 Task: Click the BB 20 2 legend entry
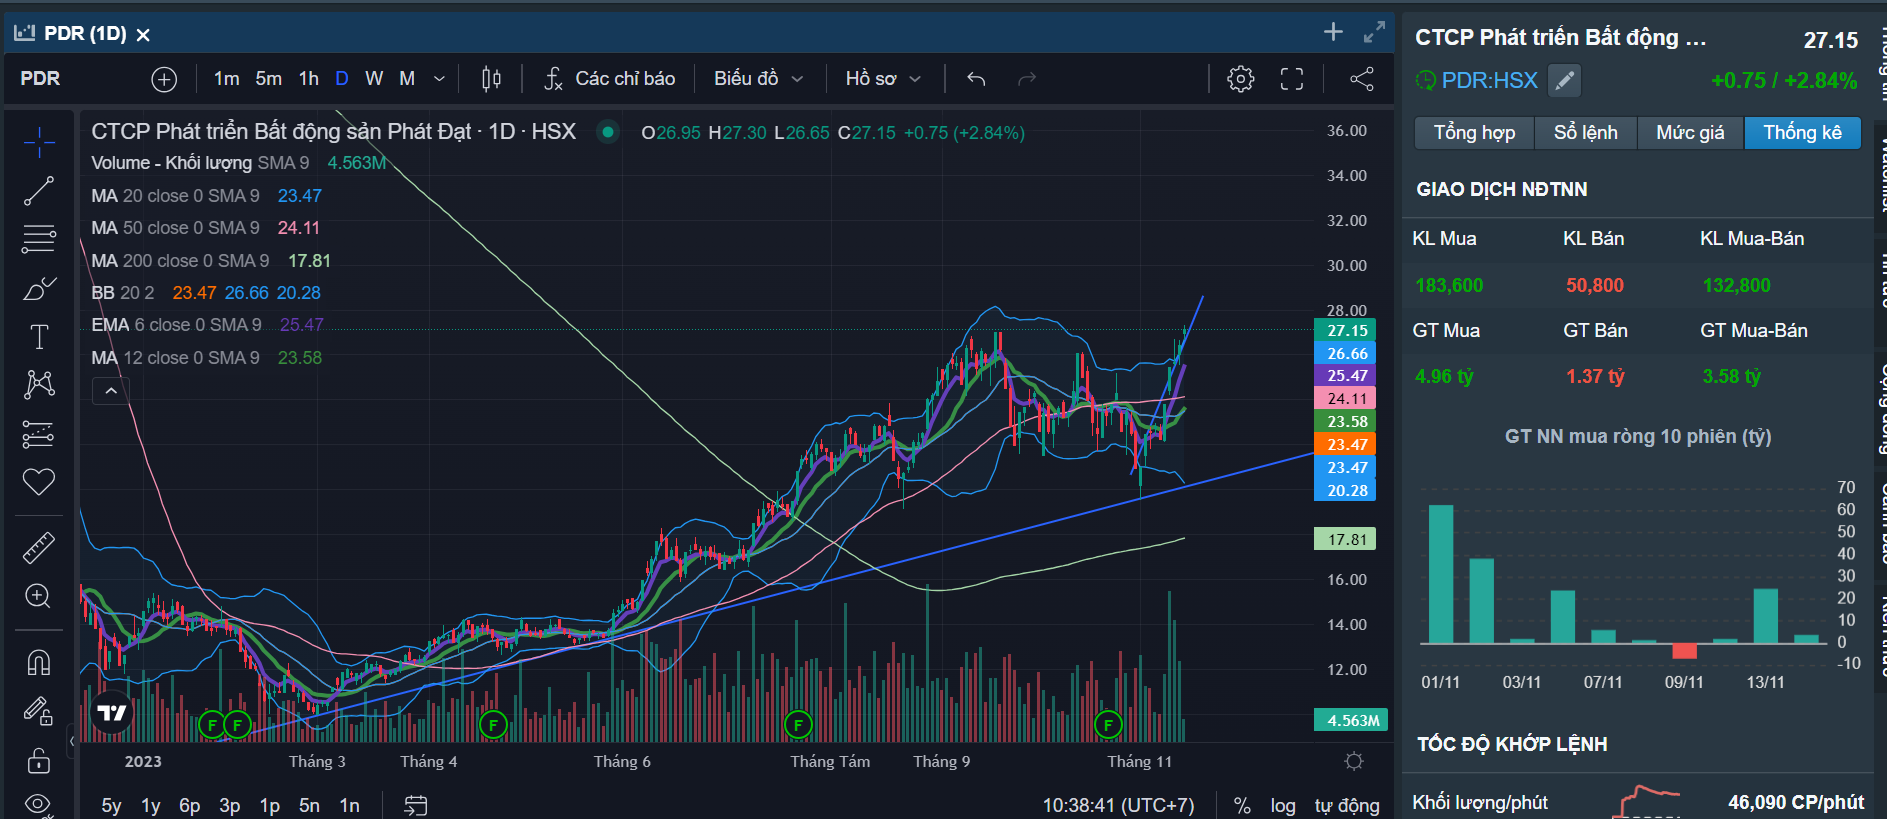206,293
